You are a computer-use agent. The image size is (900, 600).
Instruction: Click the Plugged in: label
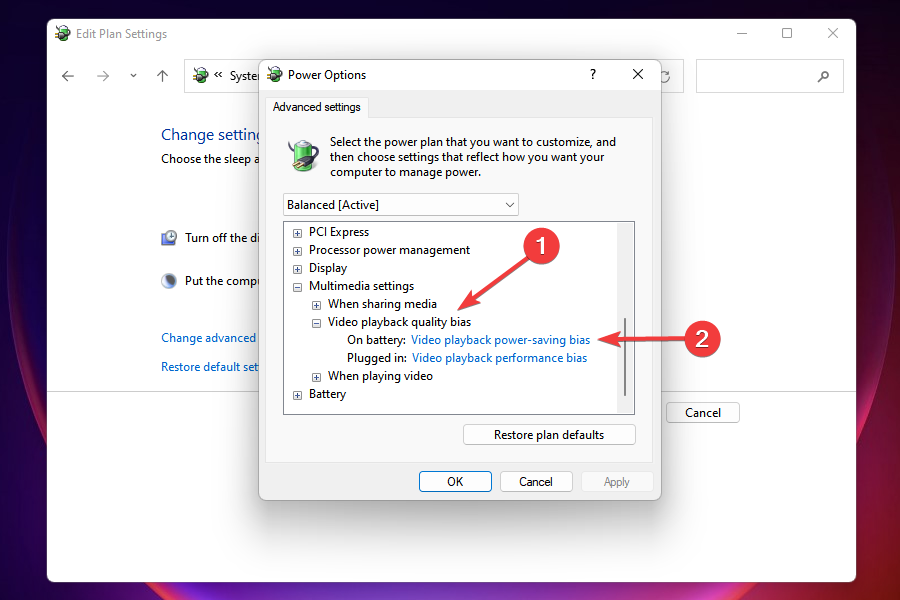tap(377, 358)
